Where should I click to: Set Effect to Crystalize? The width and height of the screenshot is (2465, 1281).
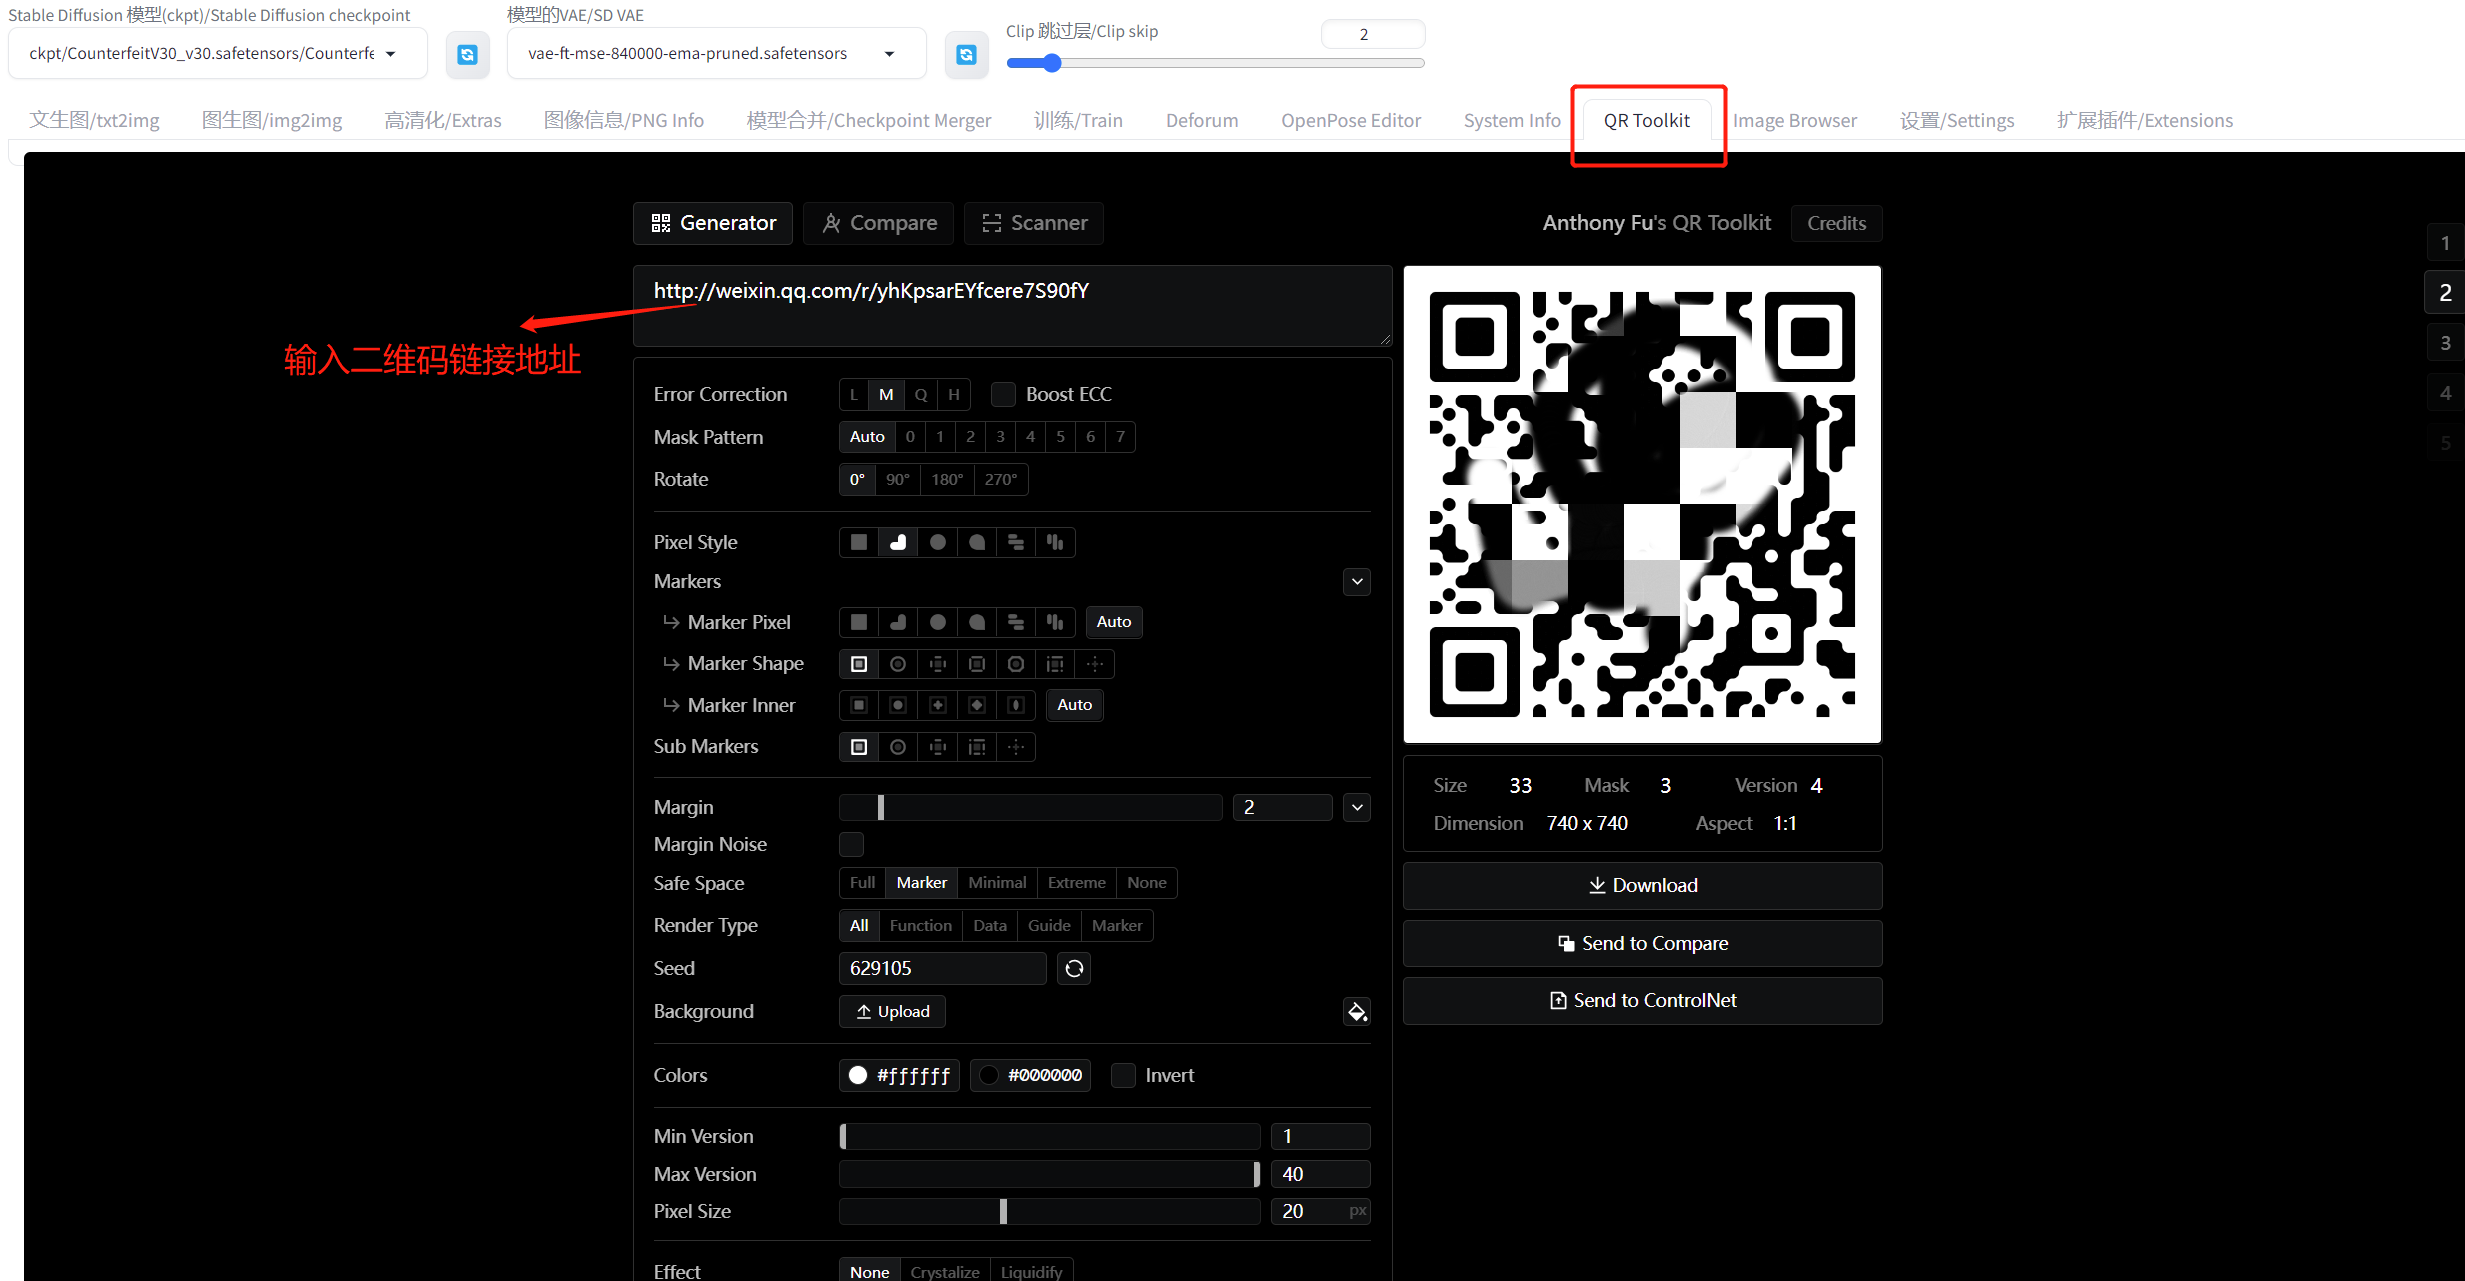point(945,1271)
